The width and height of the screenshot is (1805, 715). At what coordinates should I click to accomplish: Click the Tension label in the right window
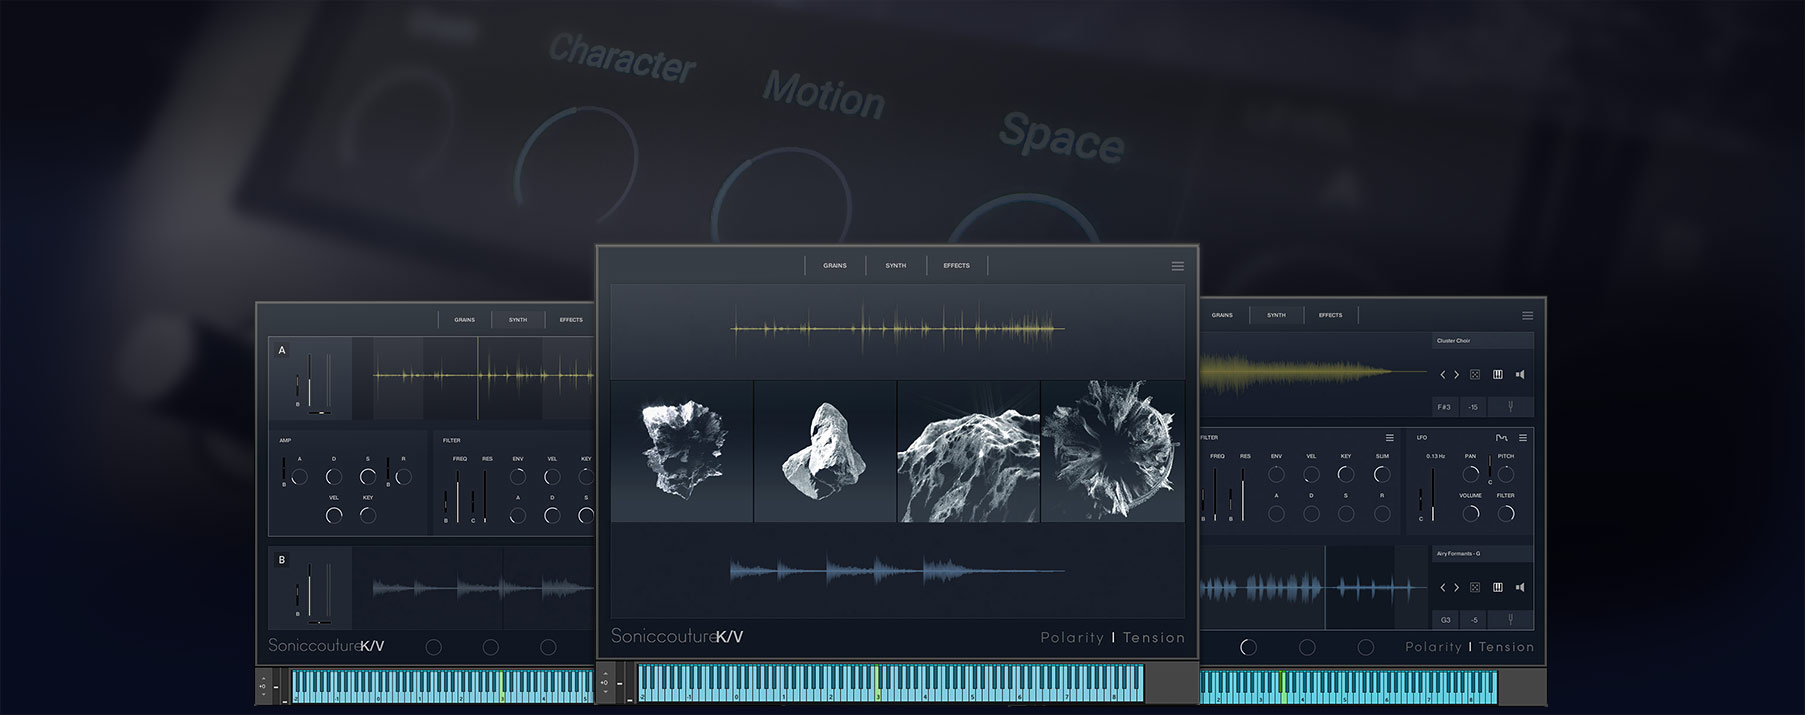pos(1506,647)
